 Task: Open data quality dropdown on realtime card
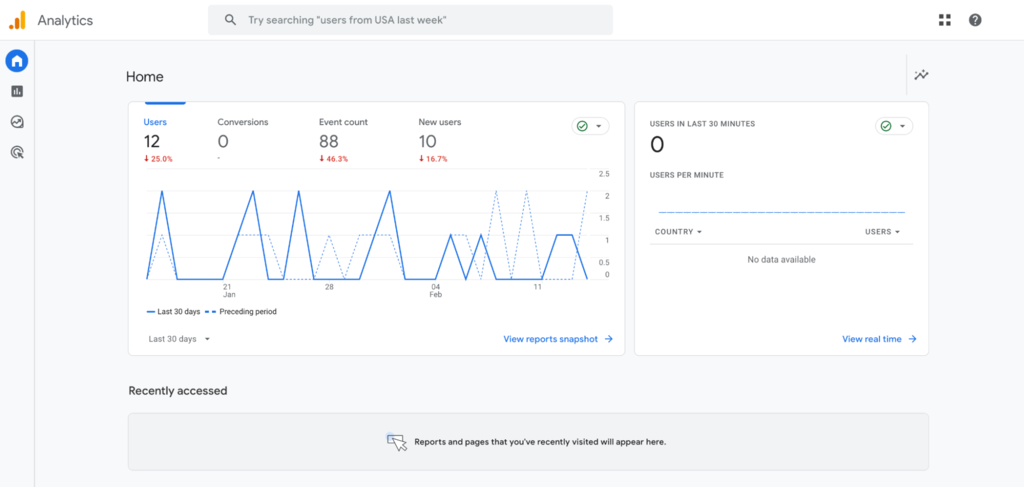[894, 126]
